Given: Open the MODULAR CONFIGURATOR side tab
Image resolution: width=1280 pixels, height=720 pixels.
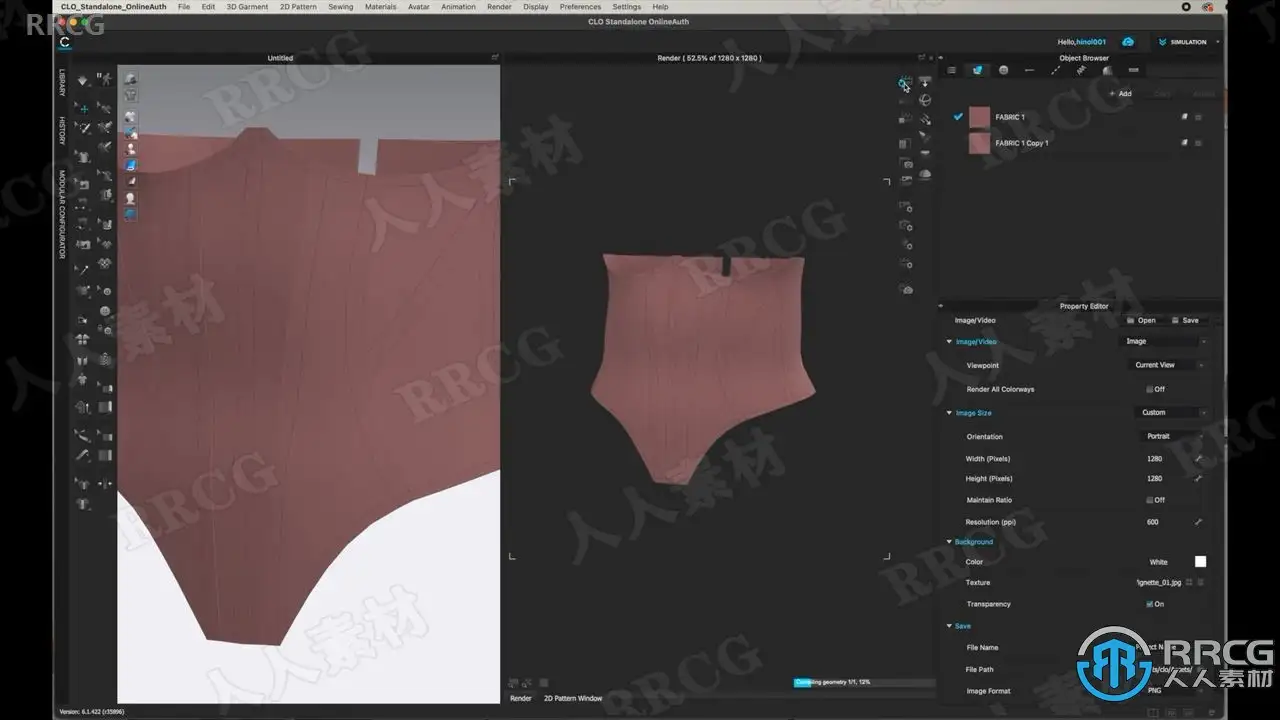Looking at the screenshot, I should (x=62, y=214).
